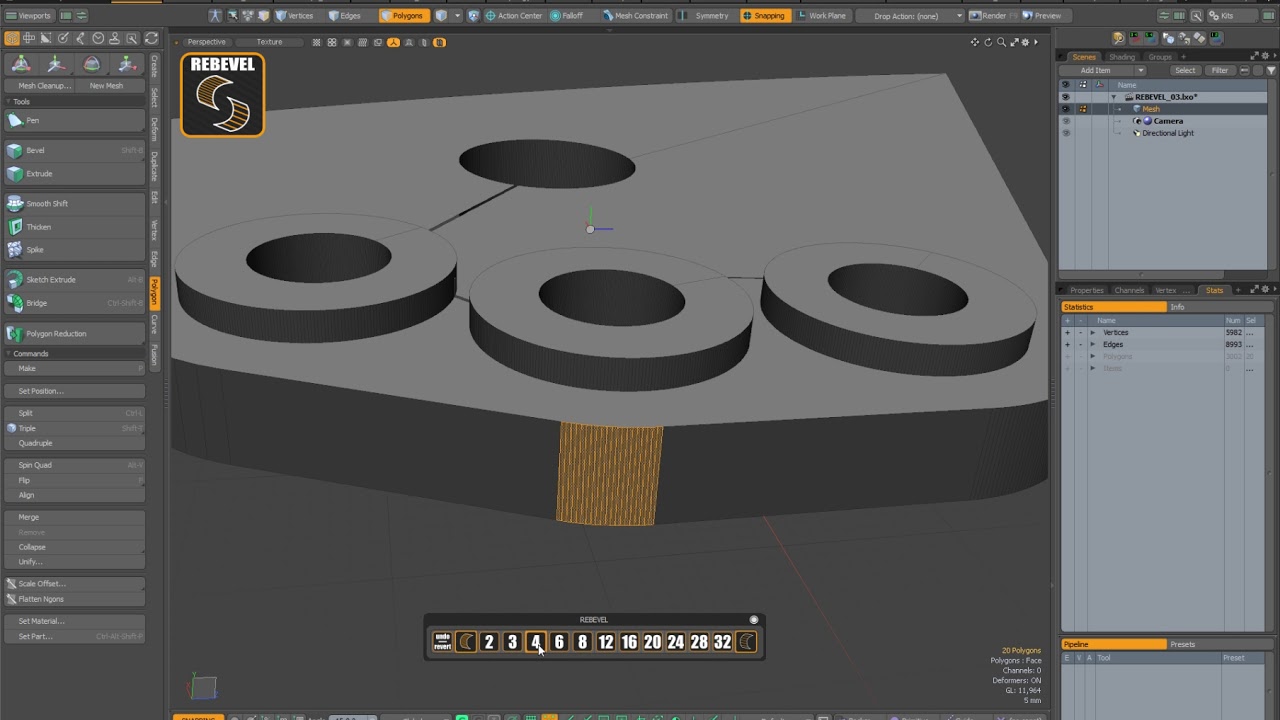
Task: Click the Spin Quad command
Action: (x=74, y=465)
